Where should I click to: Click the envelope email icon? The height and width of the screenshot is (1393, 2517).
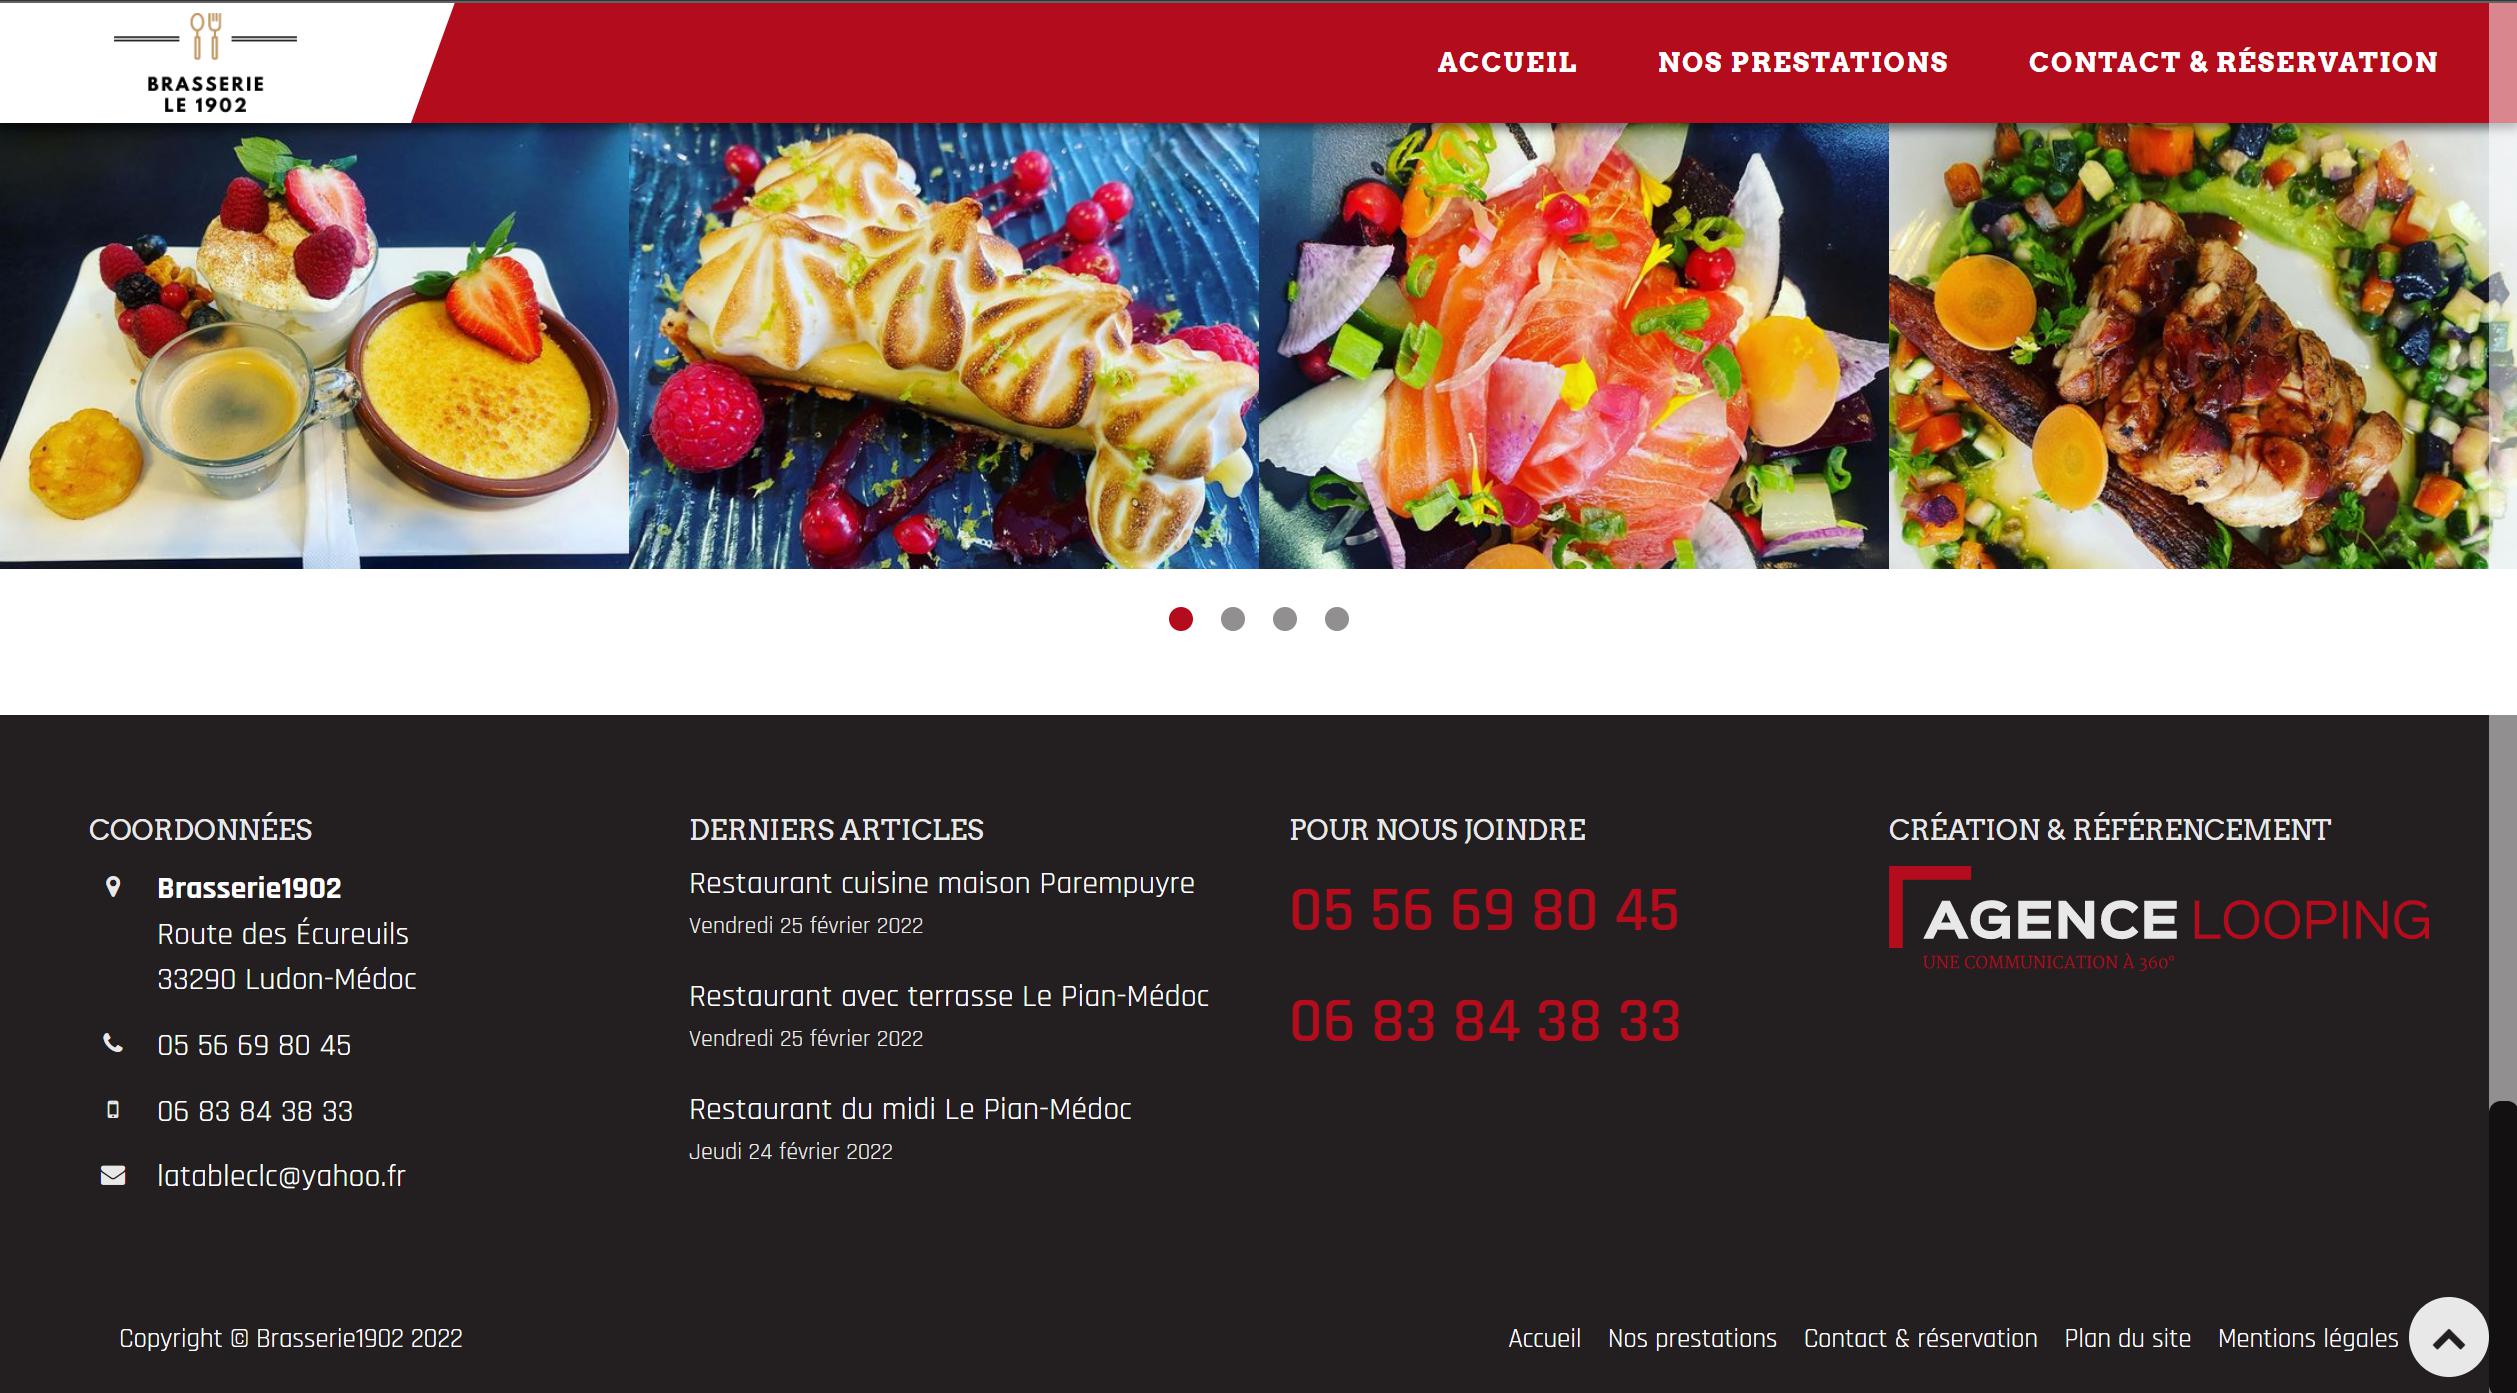point(113,1175)
